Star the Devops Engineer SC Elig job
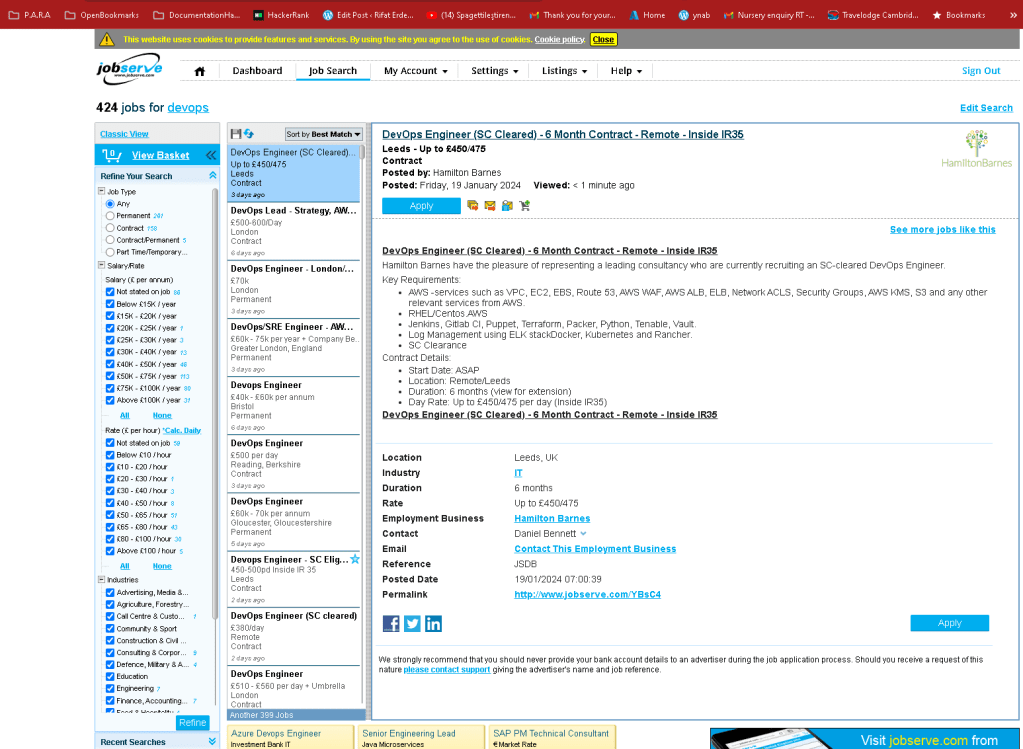This screenshot has width=1023, height=749. click(355, 559)
